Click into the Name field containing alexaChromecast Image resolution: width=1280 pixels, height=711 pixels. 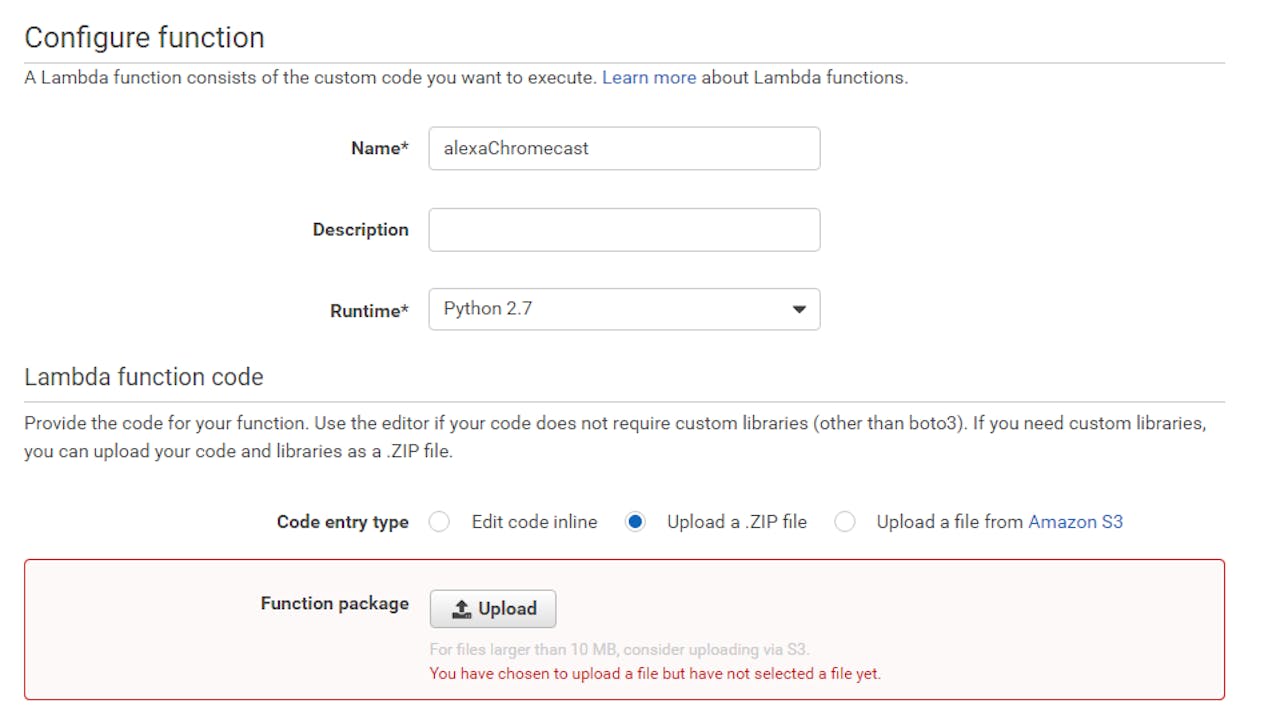click(624, 148)
